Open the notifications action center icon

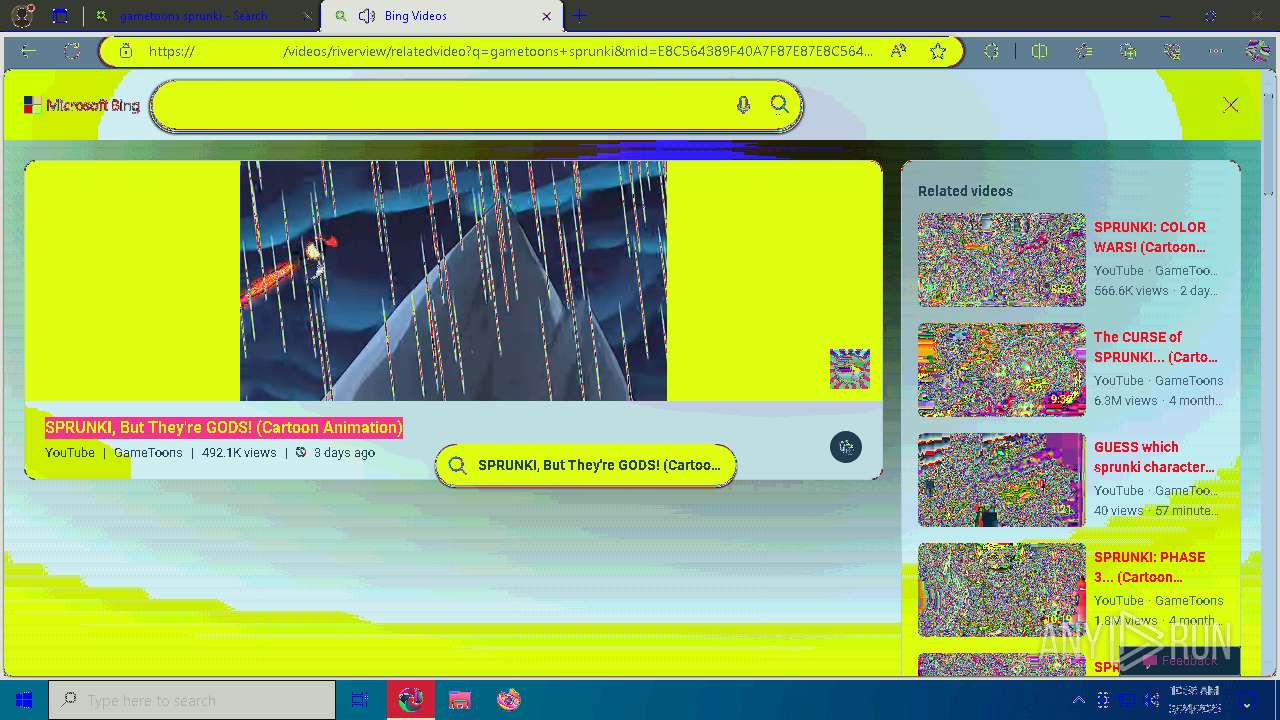pos(1248,700)
